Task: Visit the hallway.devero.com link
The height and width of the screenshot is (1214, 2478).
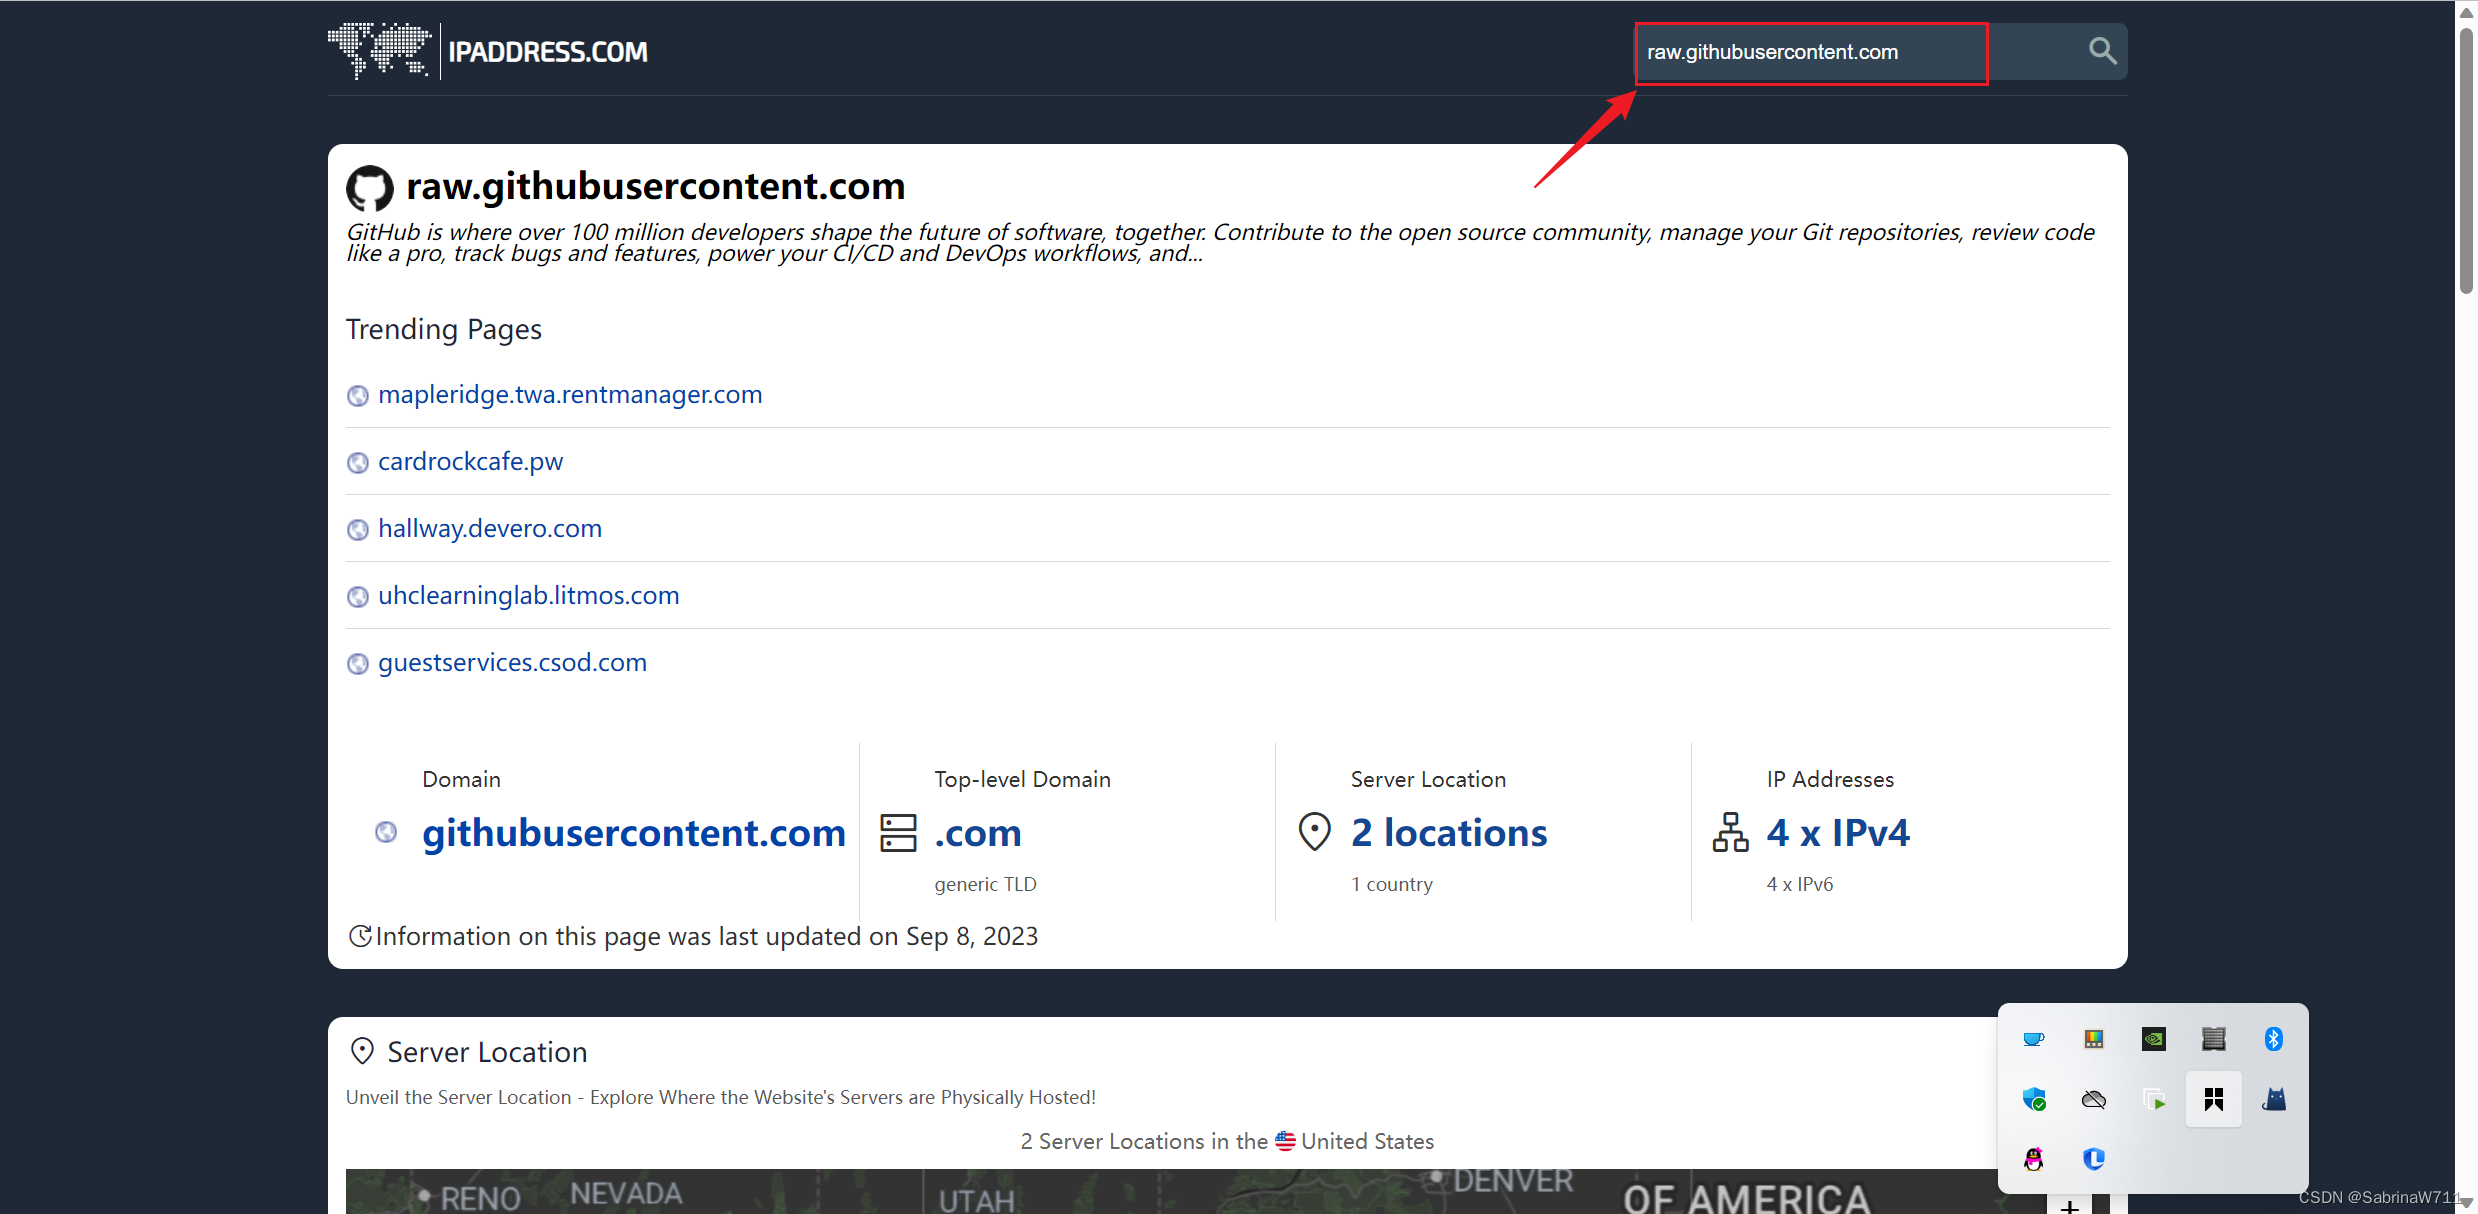Action: (489, 529)
